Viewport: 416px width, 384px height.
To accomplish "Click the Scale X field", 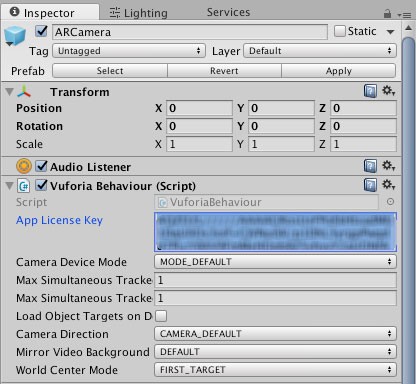I will [199, 144].
